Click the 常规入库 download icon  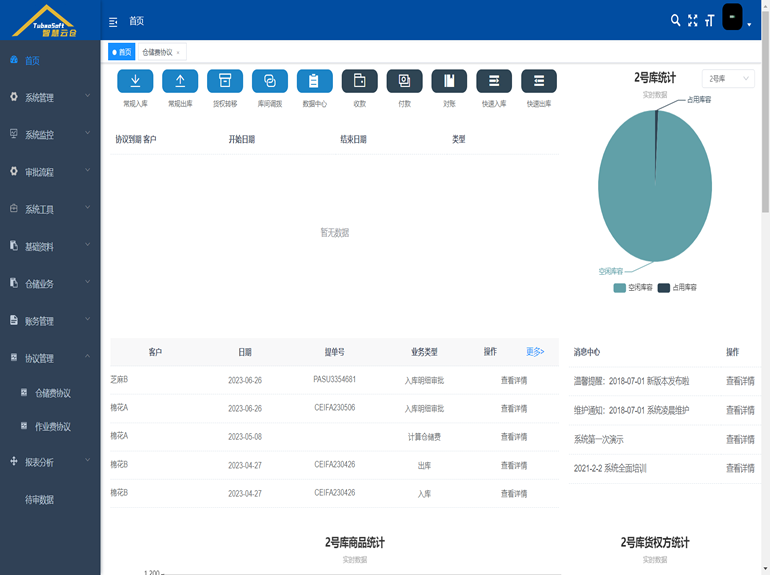coord(135,82)
